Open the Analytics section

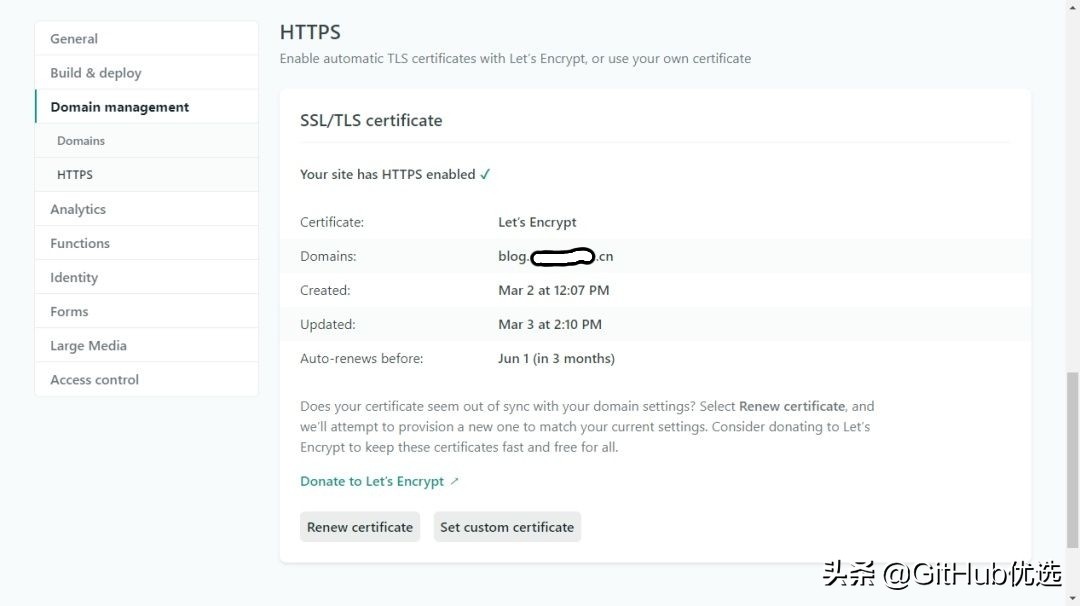click(77, 208)
